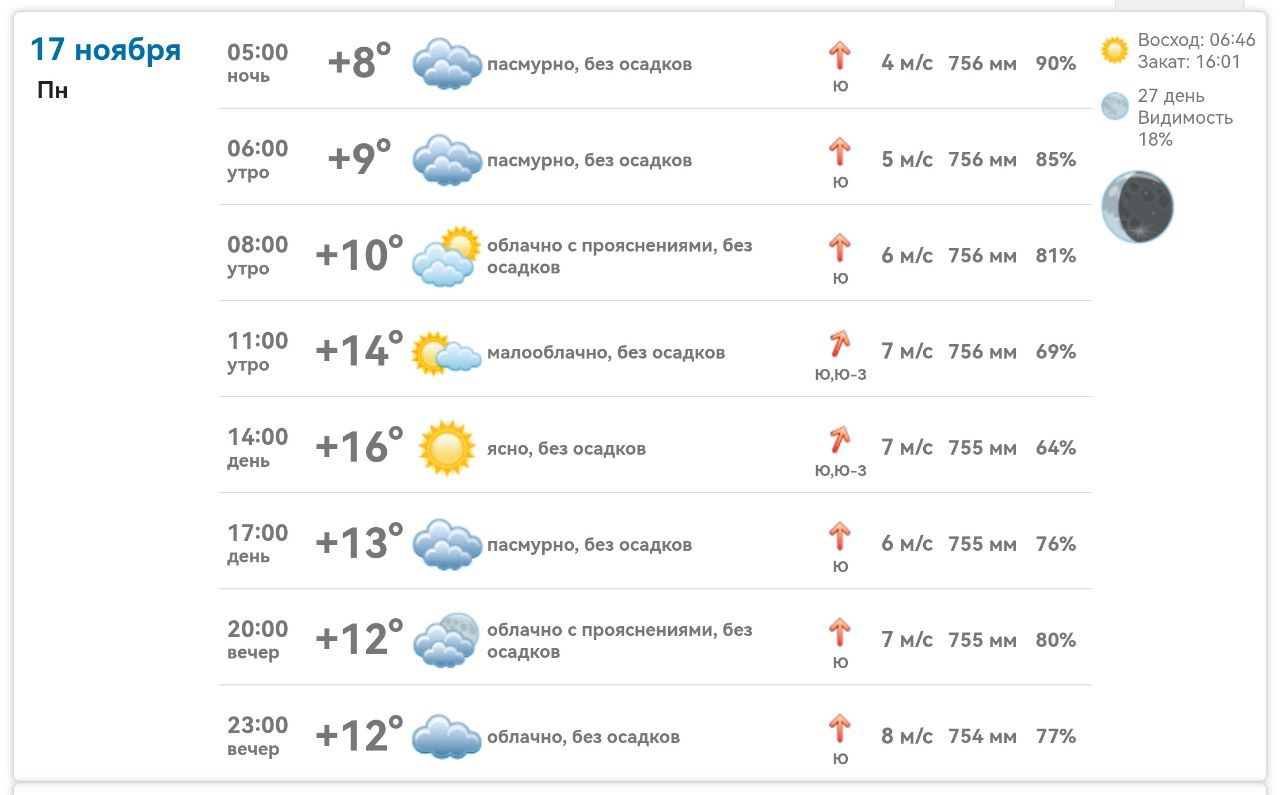The width and height of the screenshot is (1280, 795).
Task: Click the ясно, без осадков description
Action: click(x=566, y=448)
